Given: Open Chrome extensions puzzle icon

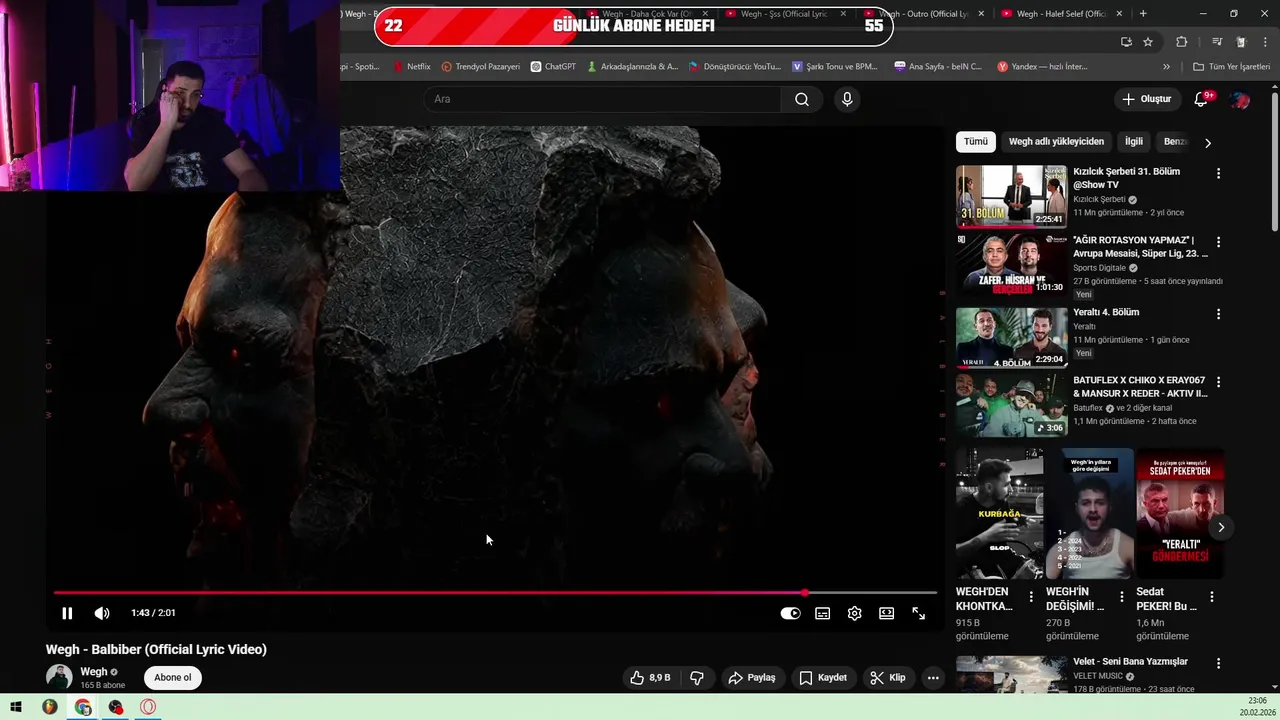Looking at the screenshot, I should 1181,42.
